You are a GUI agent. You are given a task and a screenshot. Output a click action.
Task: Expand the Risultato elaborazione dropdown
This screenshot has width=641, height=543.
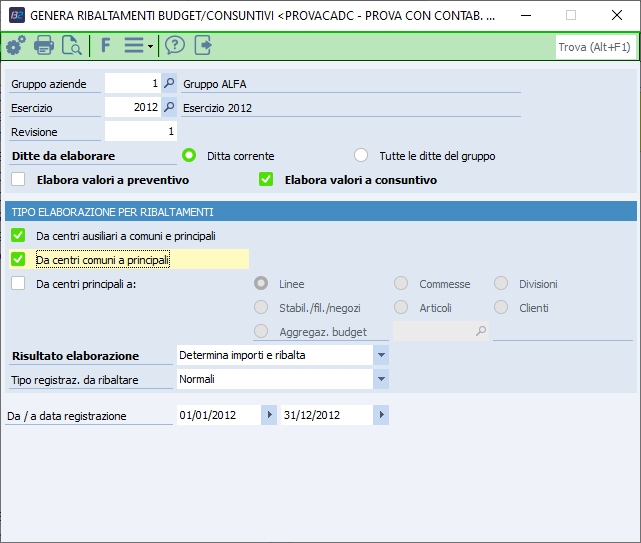381,355
